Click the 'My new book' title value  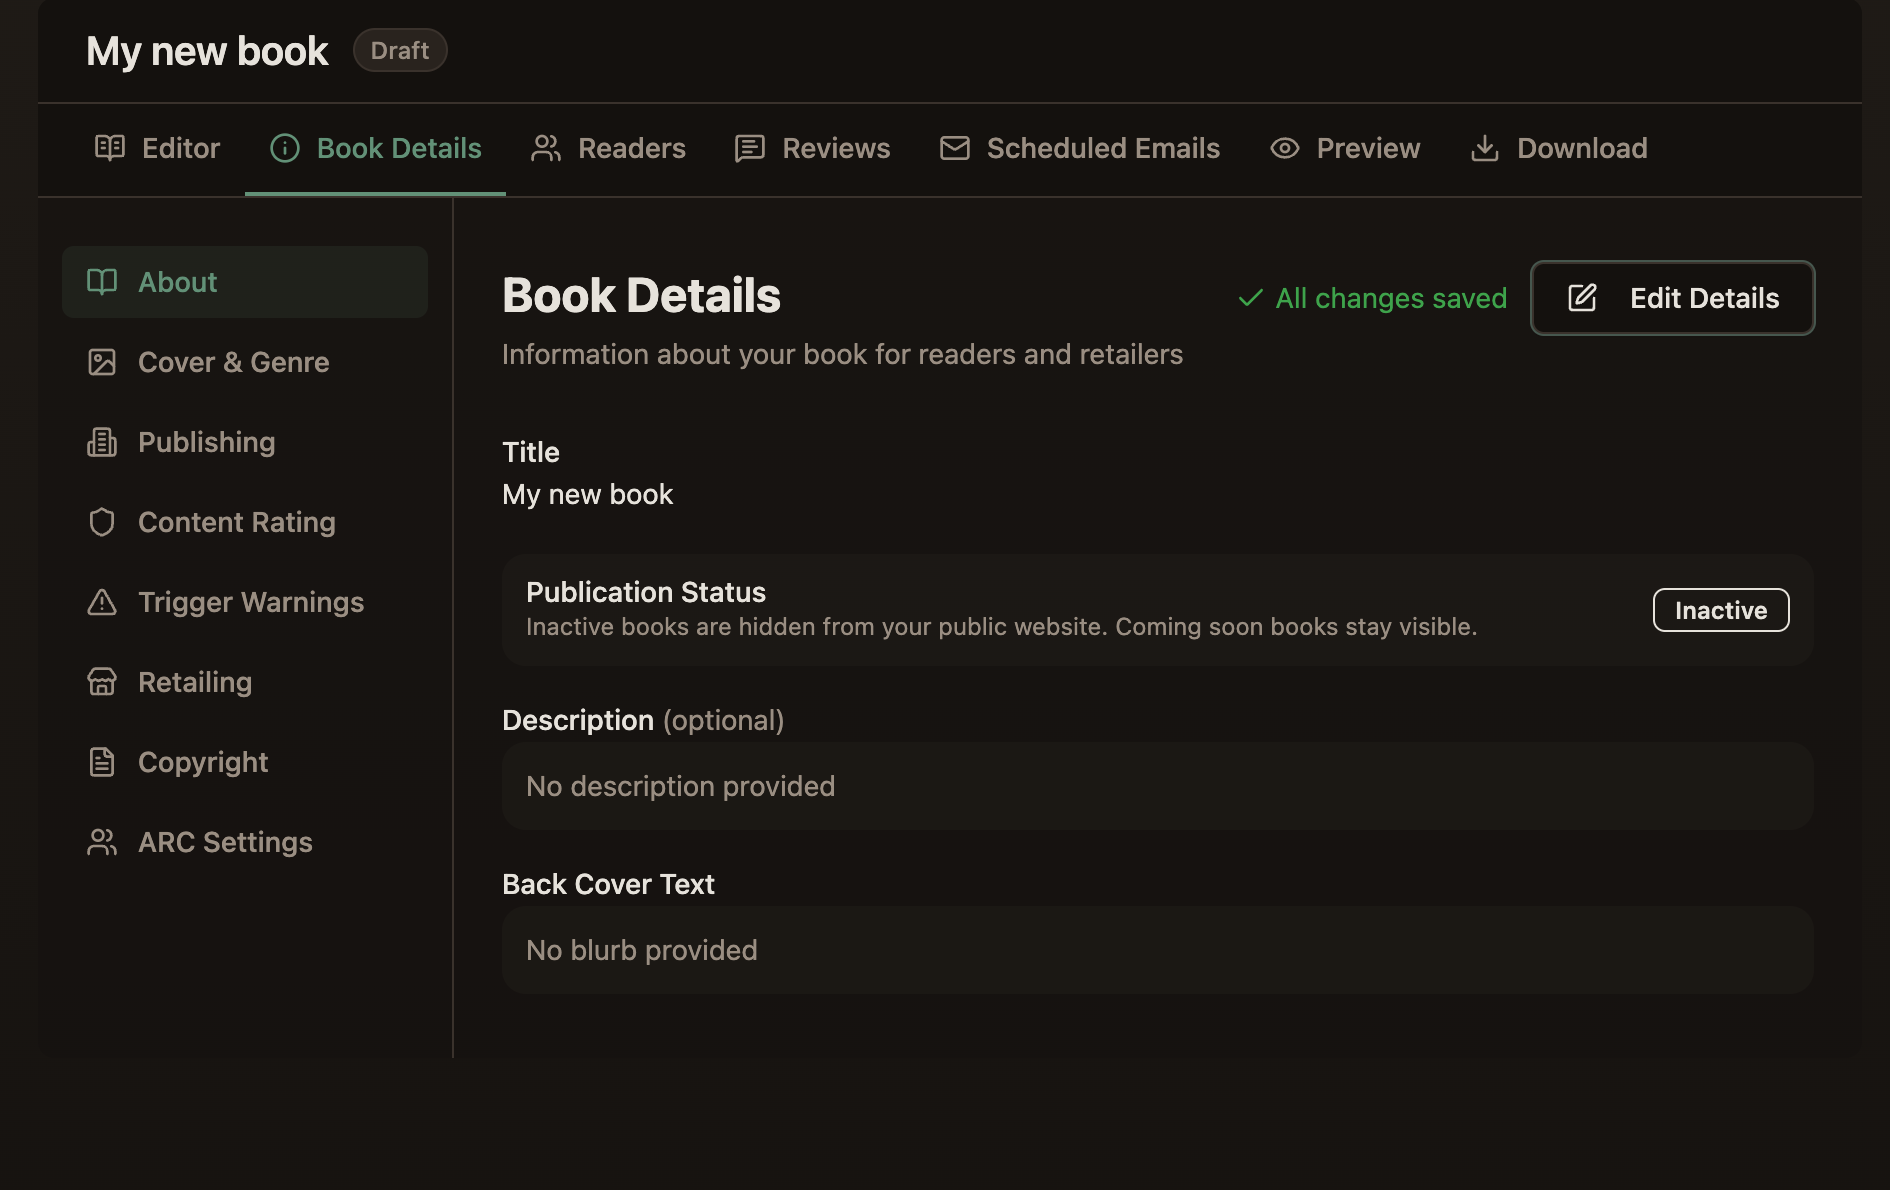pos(588,494)
